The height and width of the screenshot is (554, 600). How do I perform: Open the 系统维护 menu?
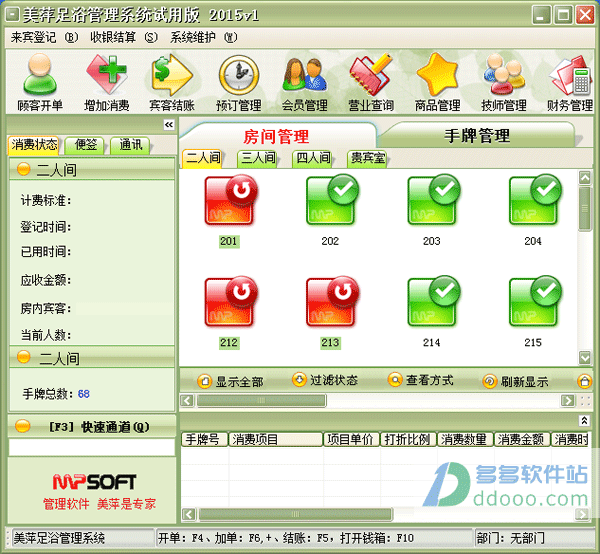tap(203, 37)
